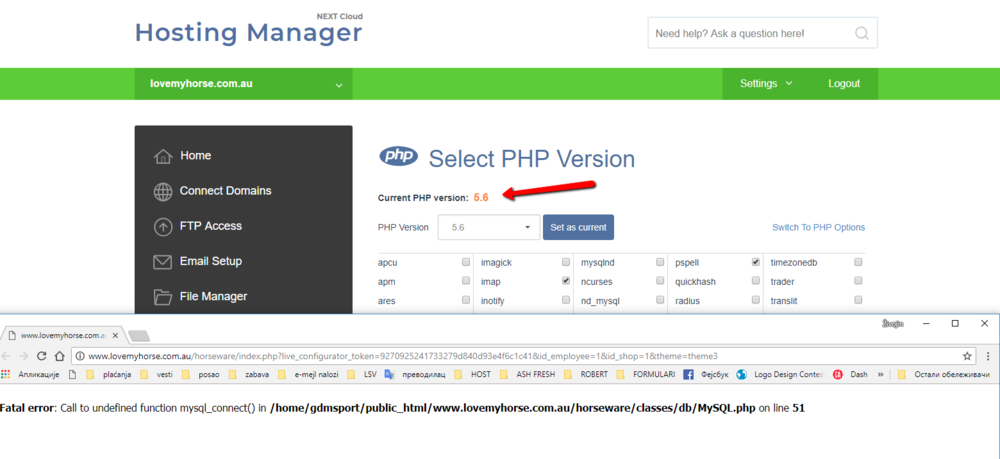Image resolution: width=1000 pixels, height=459 pixels.
Task: Open the Other bookmarks folder
Action: 944,374
